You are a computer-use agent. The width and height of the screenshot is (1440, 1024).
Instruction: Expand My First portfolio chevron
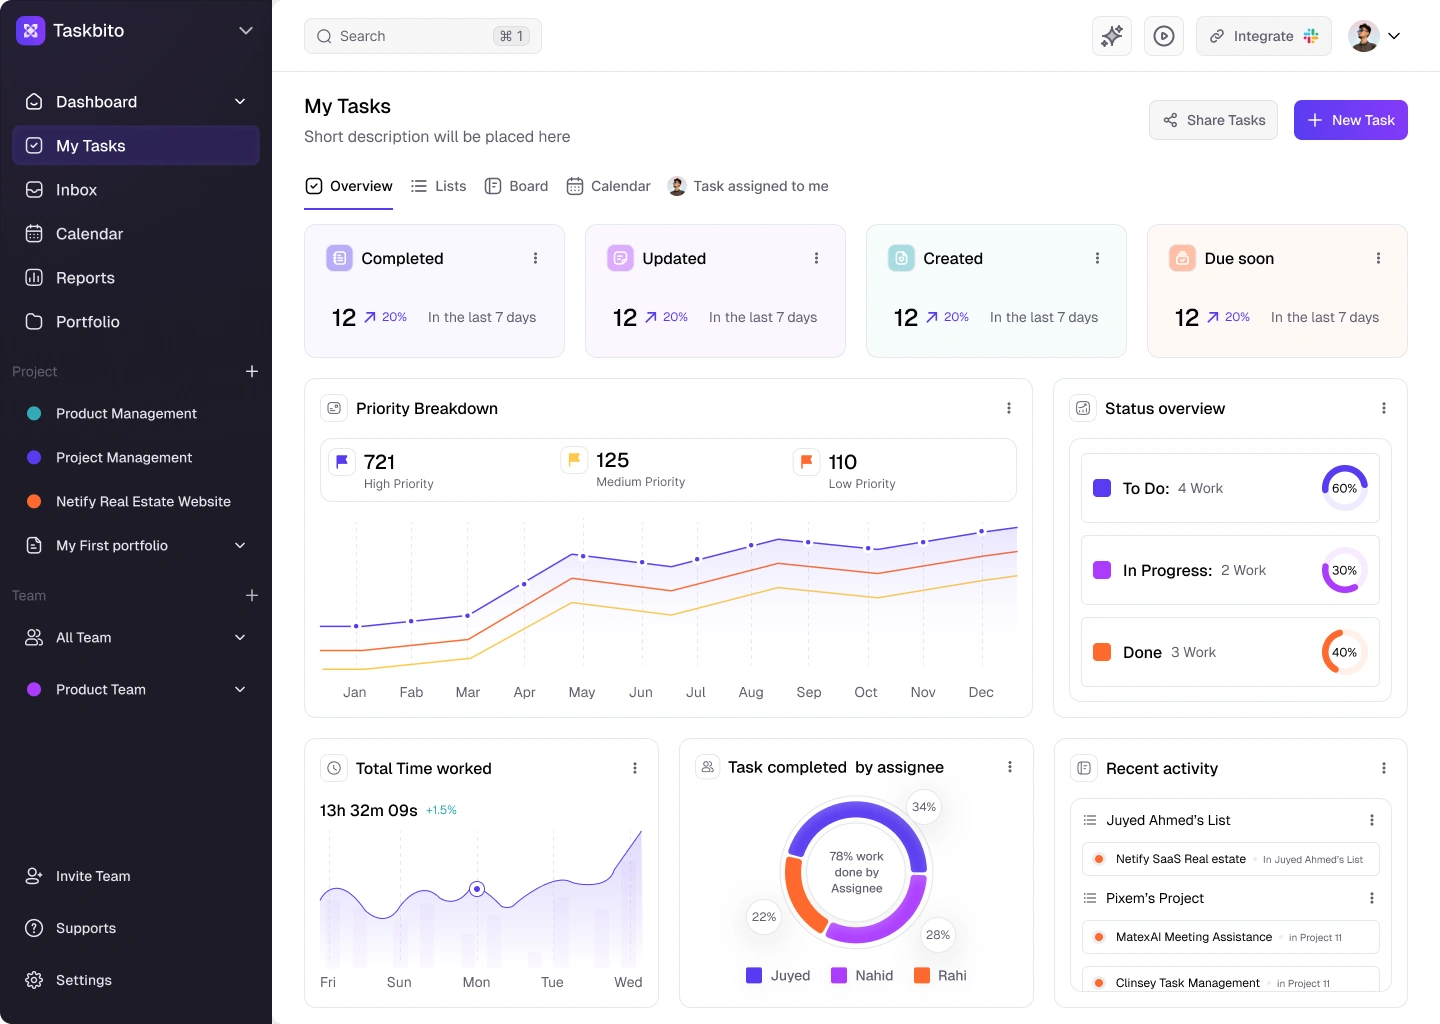tap(240, 545)
